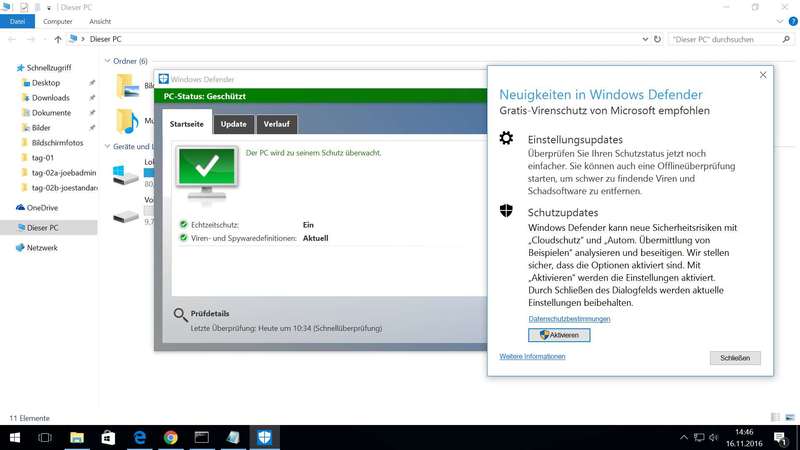Image resolution: width=800 pixels, height=450 pixels.
Task: Select the Startseite tab in Defender
Action: pos(187,124)
